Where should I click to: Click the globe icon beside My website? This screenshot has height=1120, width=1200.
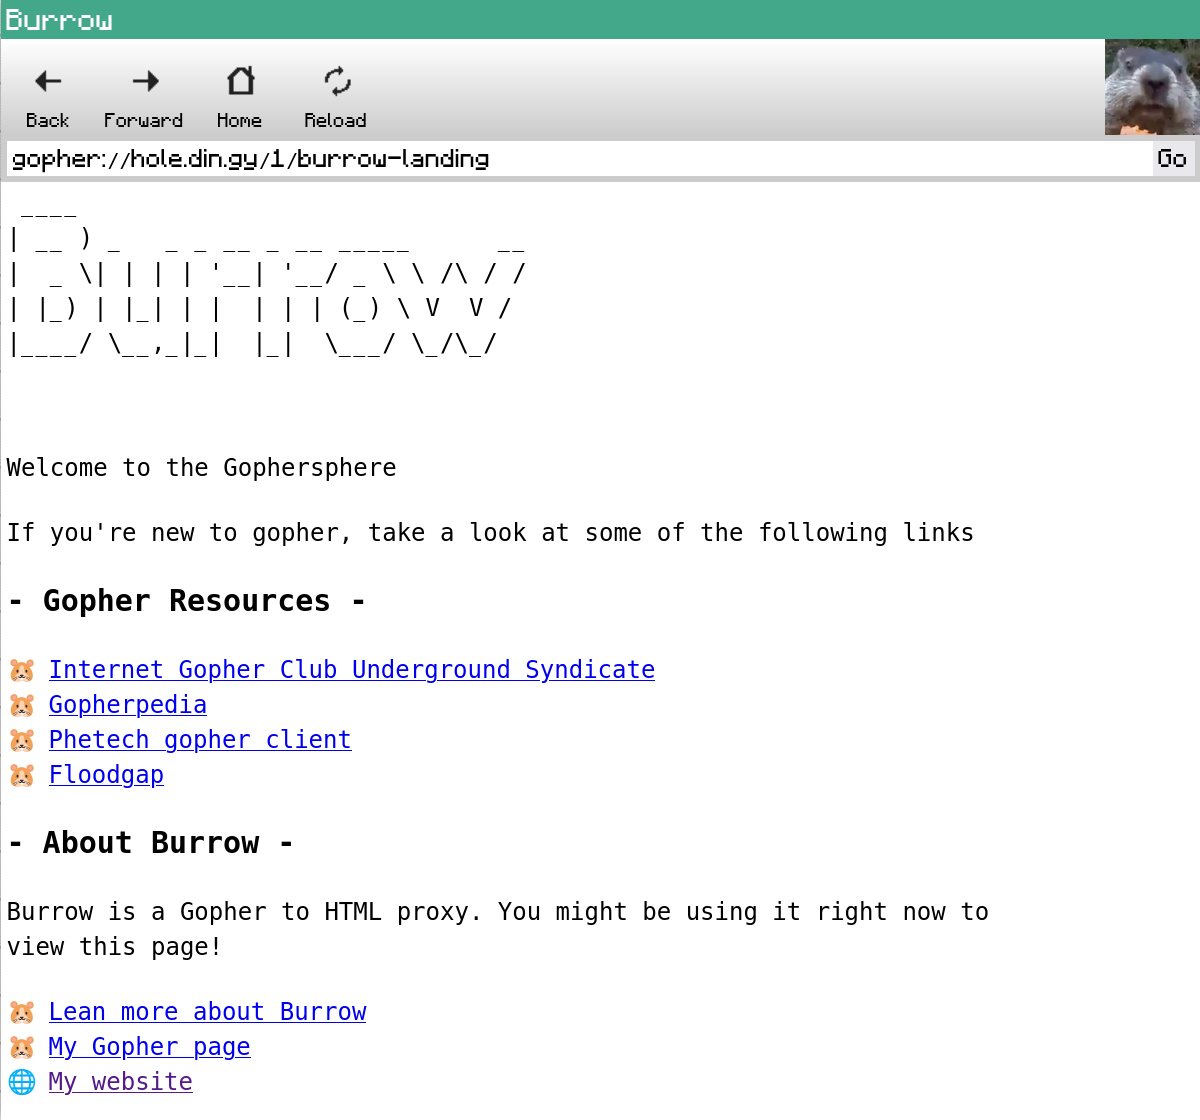click(x=22, y=1082)
